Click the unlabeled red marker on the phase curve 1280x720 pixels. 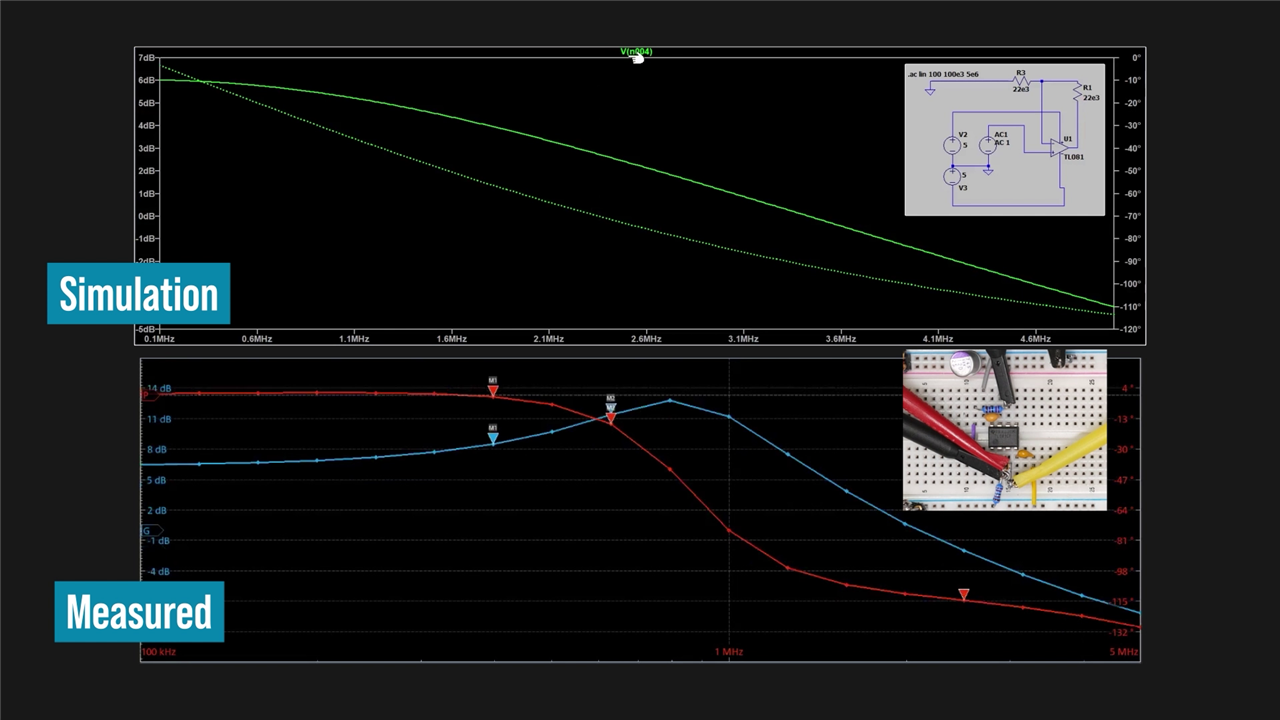[964, 595]
